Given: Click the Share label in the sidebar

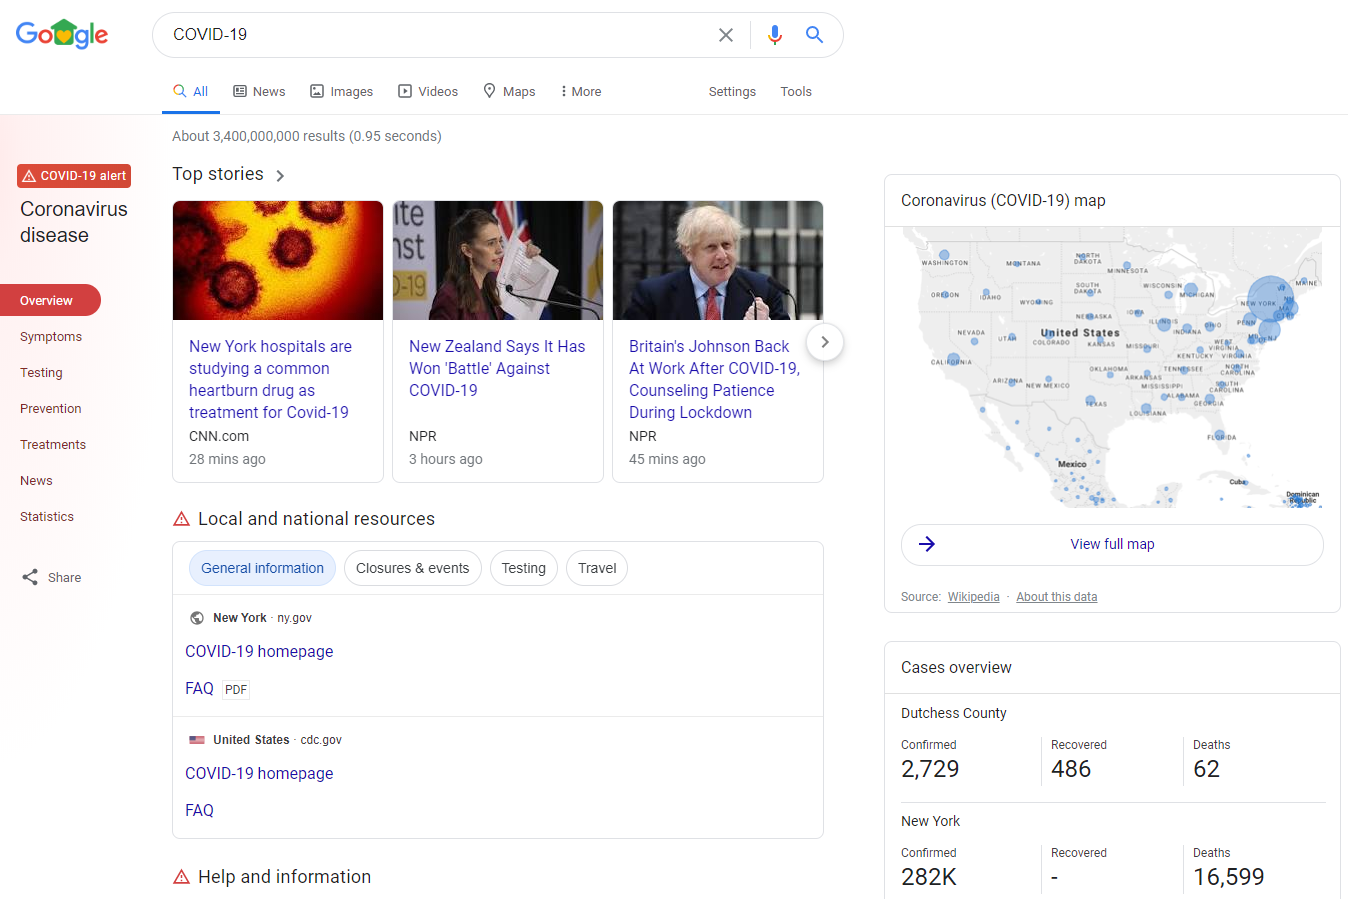Looking at the screenshot, I should 65,577.
